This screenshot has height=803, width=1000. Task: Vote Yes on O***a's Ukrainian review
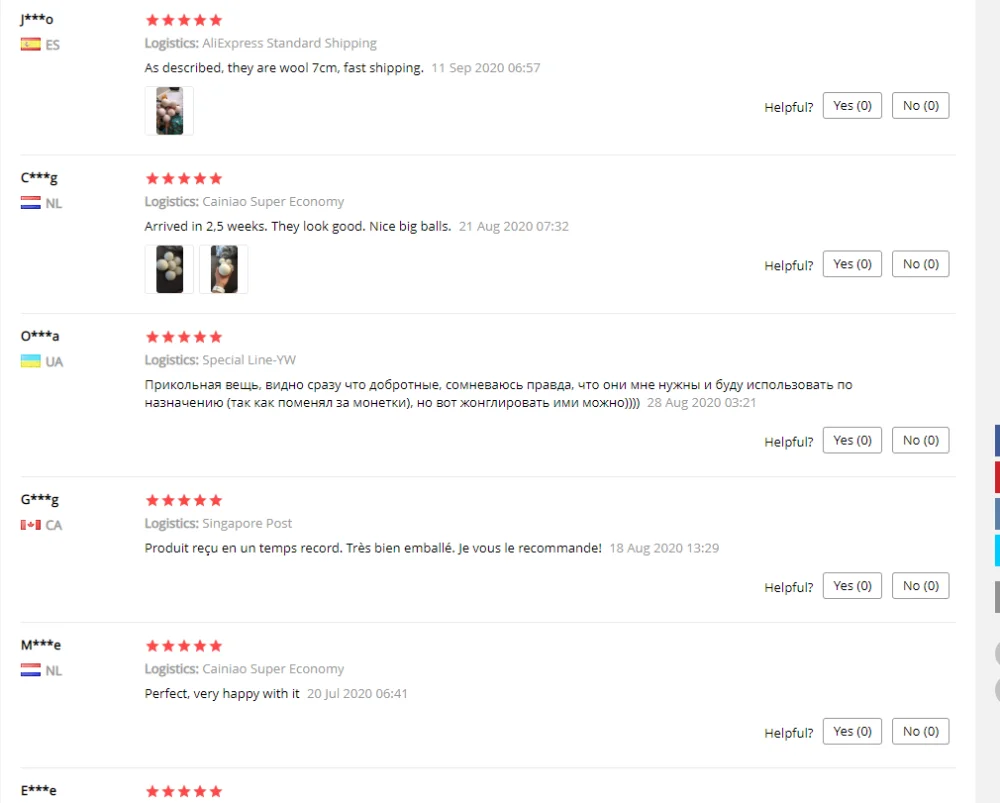click(852, 440)
